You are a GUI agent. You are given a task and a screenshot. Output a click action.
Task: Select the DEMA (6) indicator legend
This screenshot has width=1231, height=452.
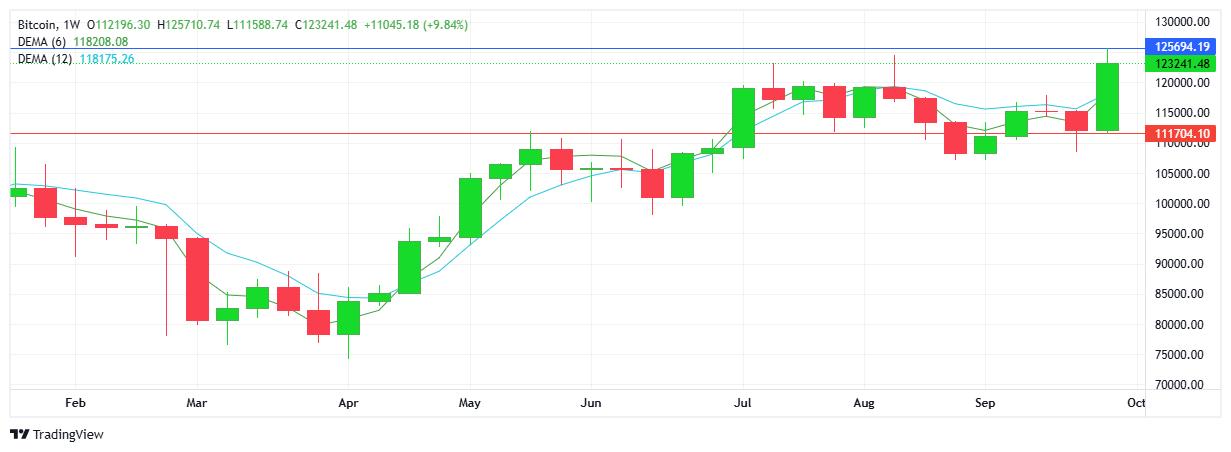point(42,42)
